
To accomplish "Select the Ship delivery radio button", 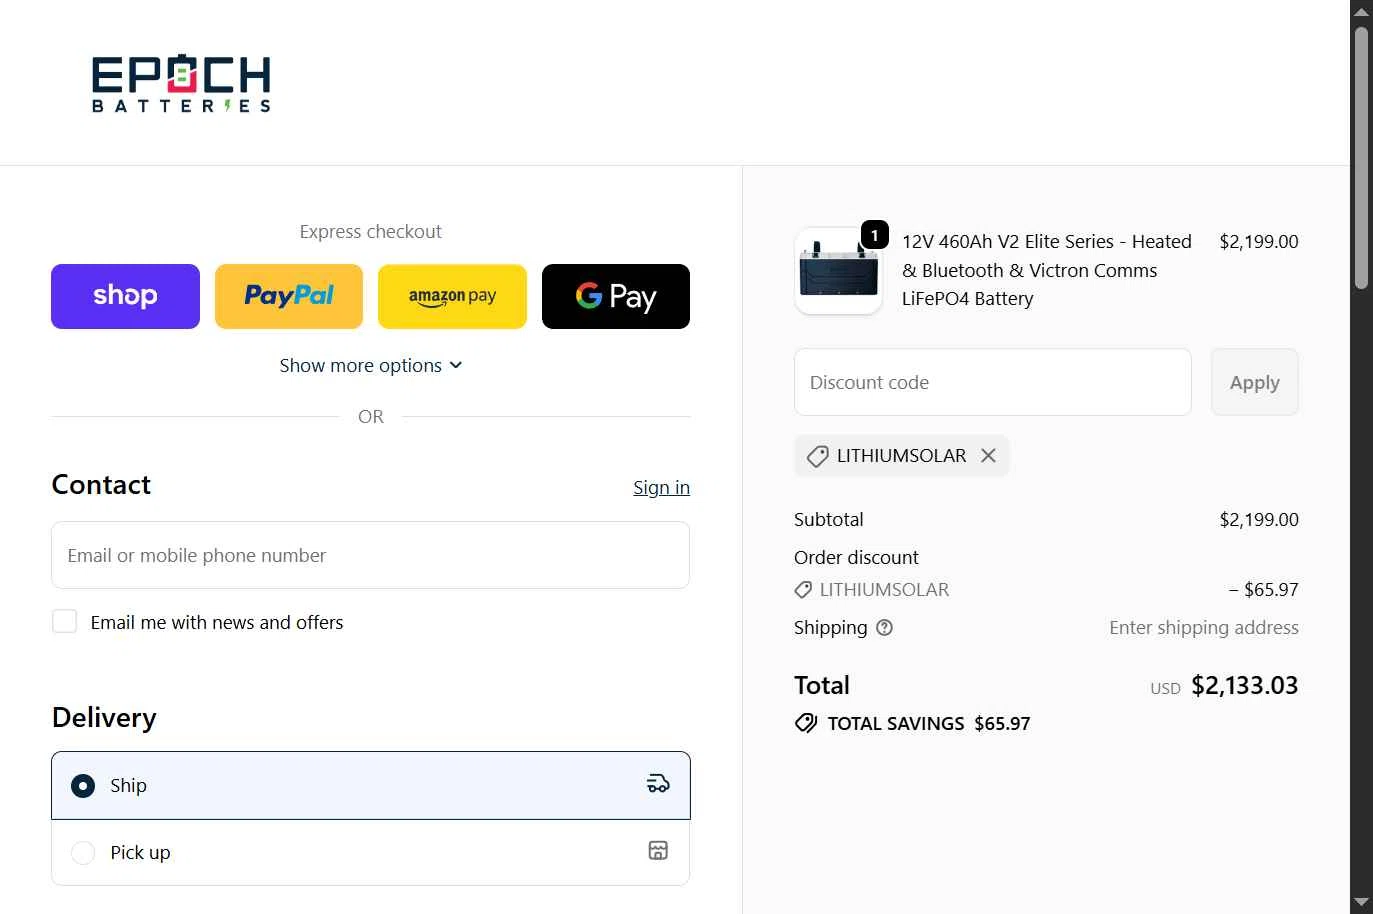I will pos(83,786).
